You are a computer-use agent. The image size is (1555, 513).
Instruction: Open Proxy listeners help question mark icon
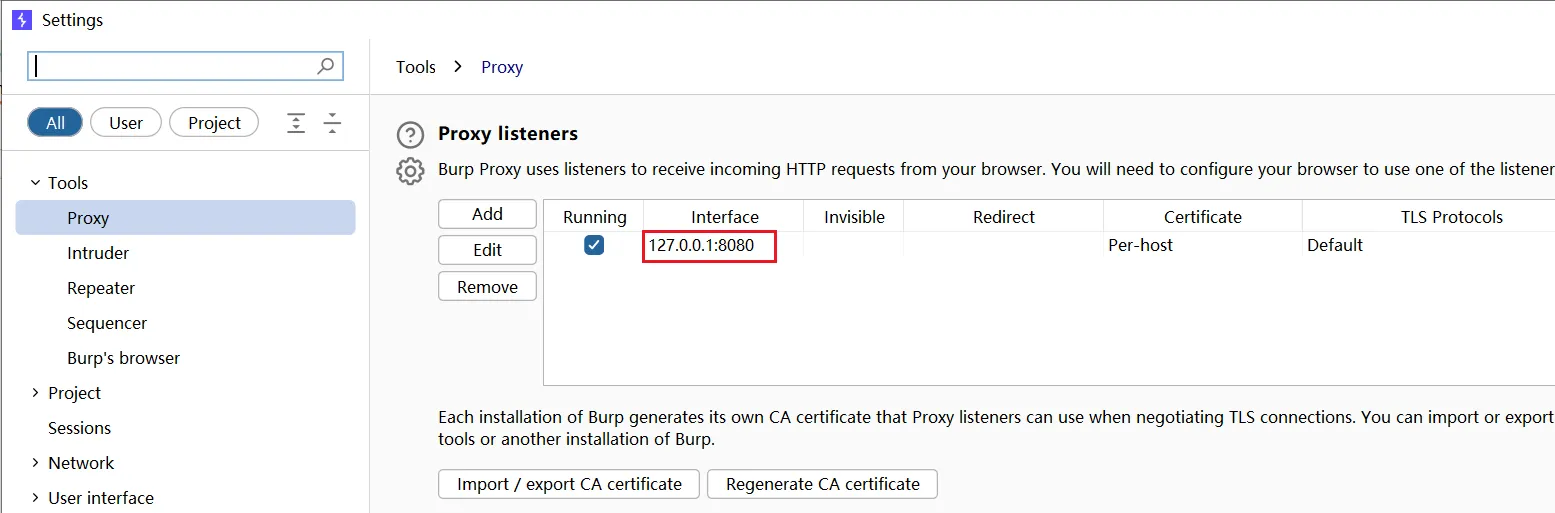click(410, 135)
